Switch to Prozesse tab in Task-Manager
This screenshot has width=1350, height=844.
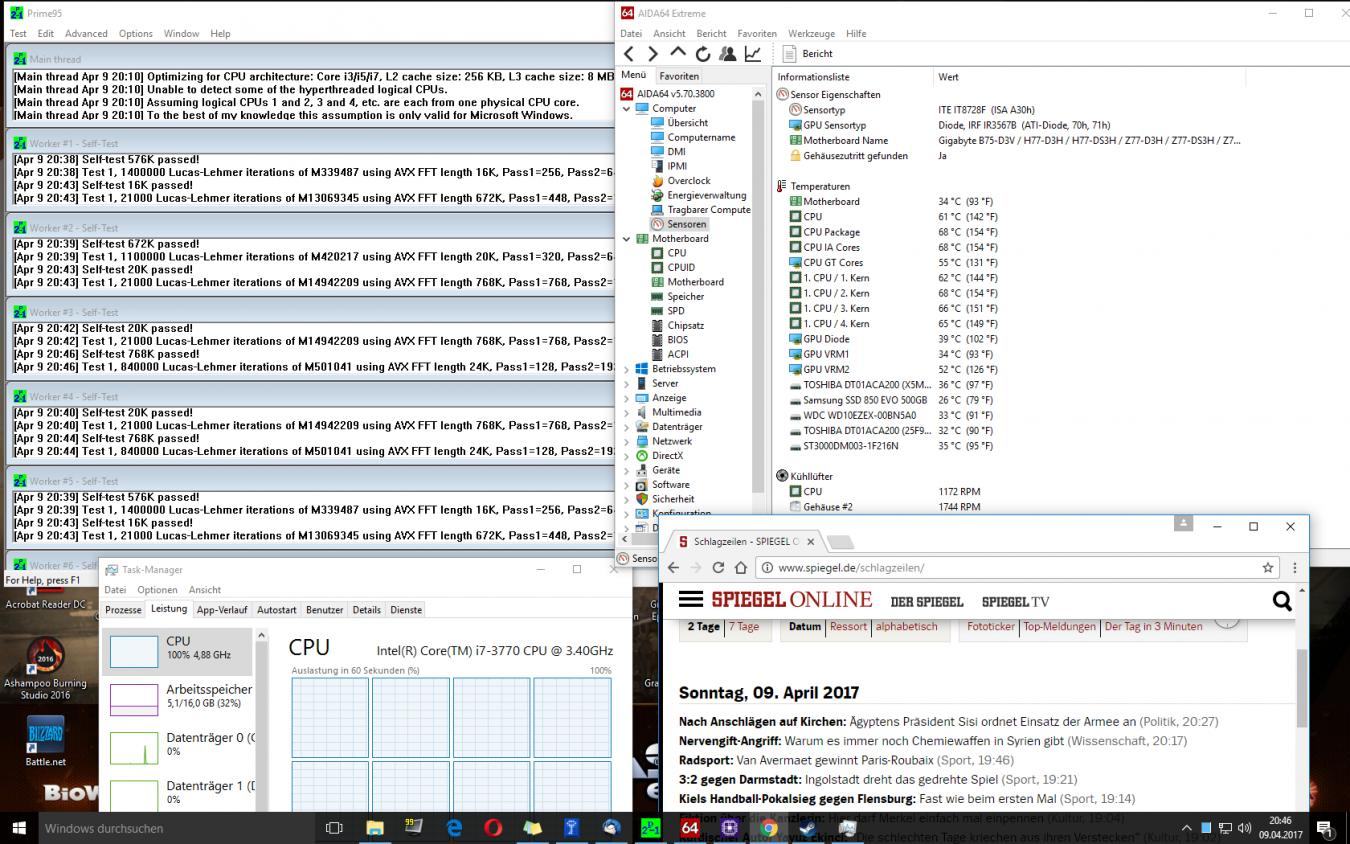click(123, 610)
